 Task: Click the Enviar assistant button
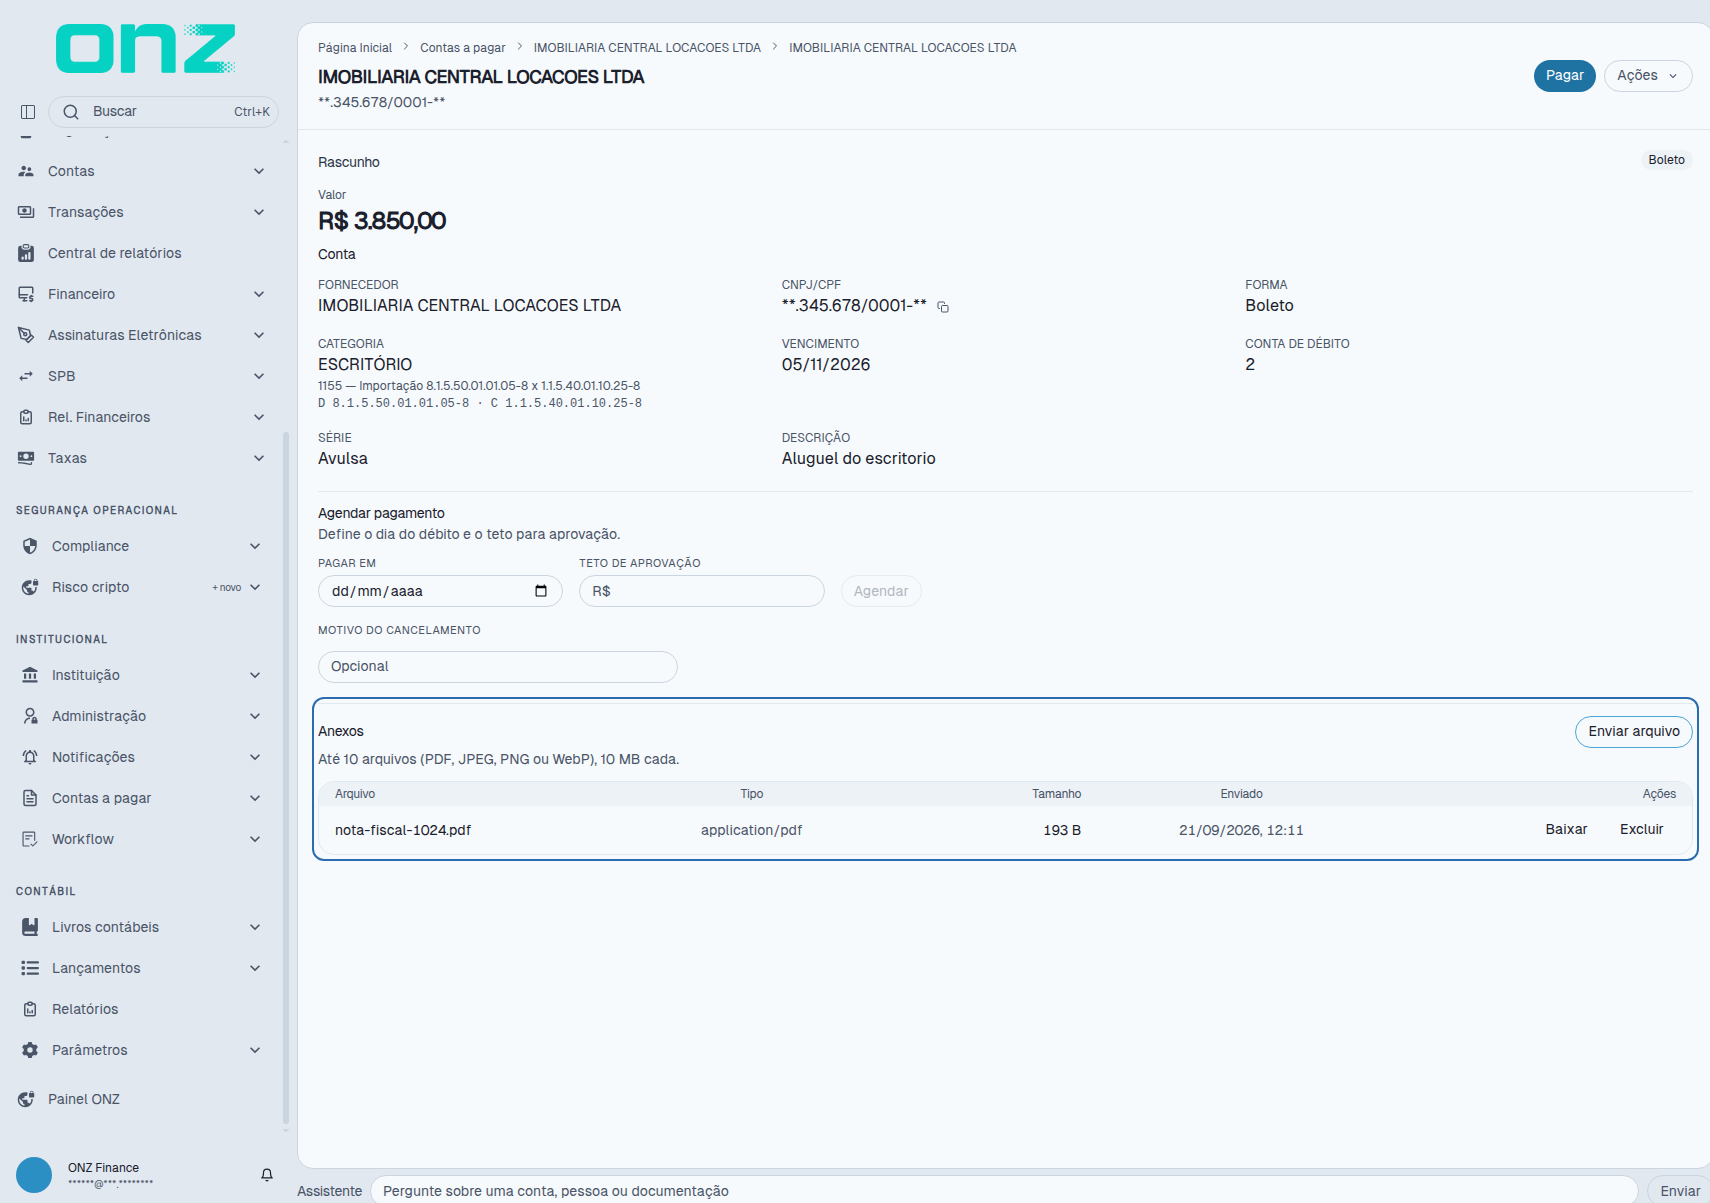tap(1679, 1191)
